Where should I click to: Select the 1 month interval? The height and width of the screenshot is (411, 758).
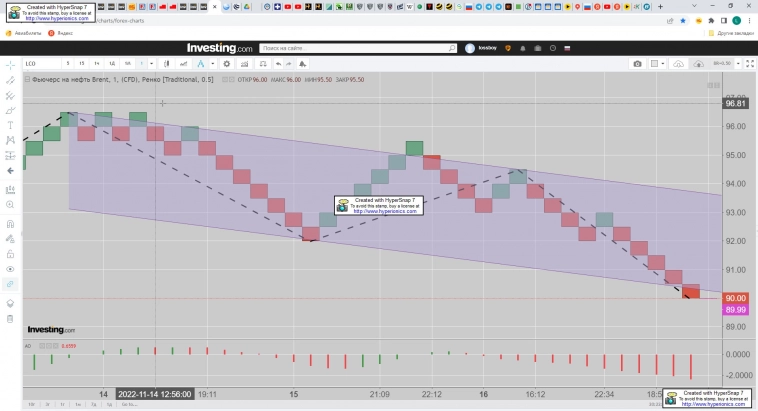[128, 64]
